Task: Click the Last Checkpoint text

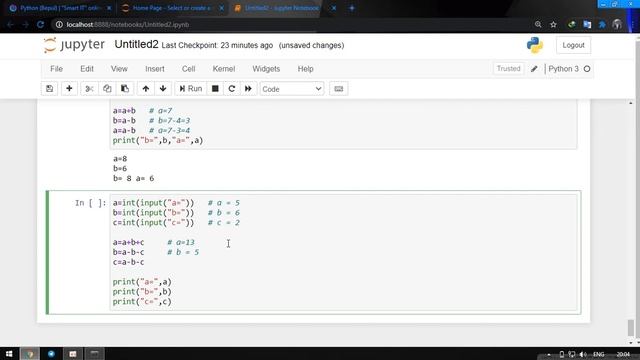Action: point(217,45)
